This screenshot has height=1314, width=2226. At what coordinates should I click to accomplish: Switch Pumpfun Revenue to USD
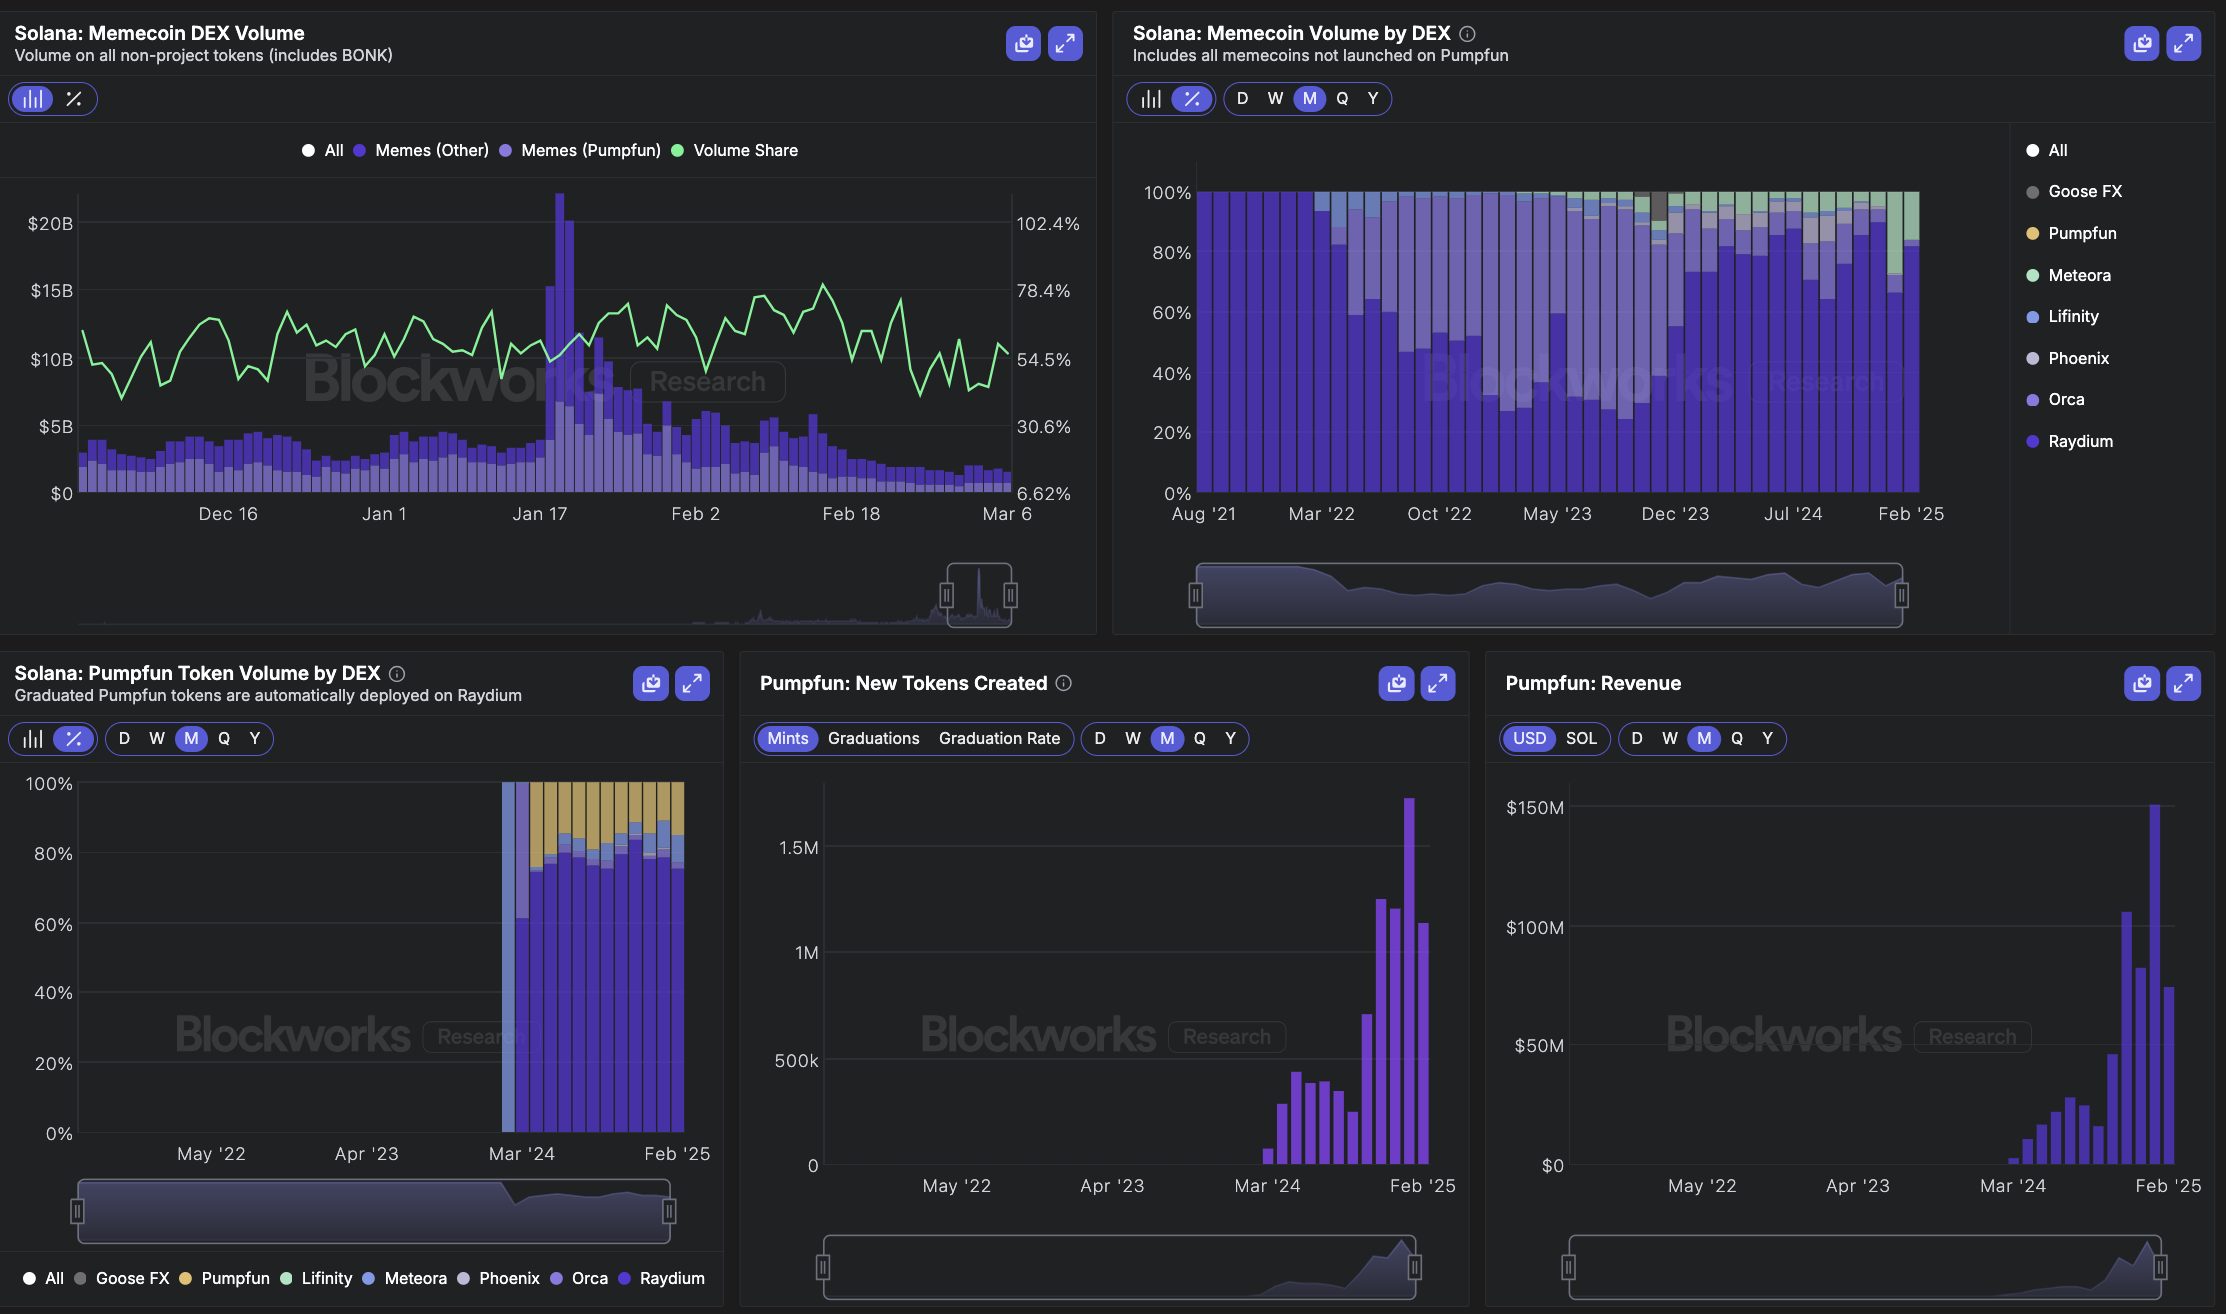[x=1529, y=739]
